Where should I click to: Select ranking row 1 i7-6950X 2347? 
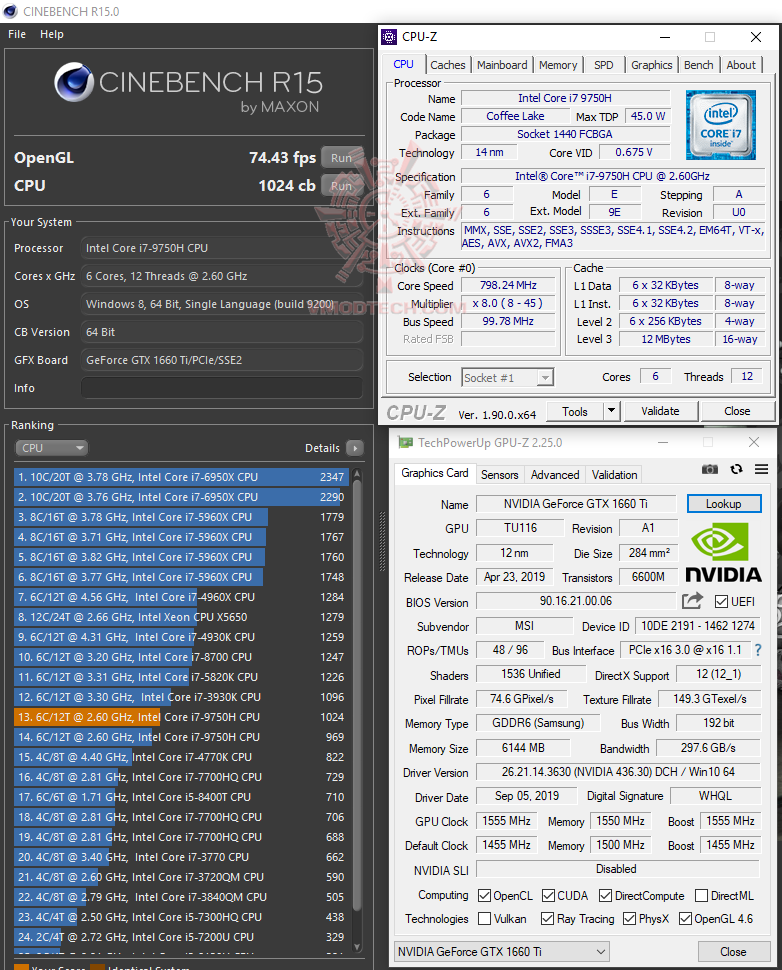click(x=181, y=477)
